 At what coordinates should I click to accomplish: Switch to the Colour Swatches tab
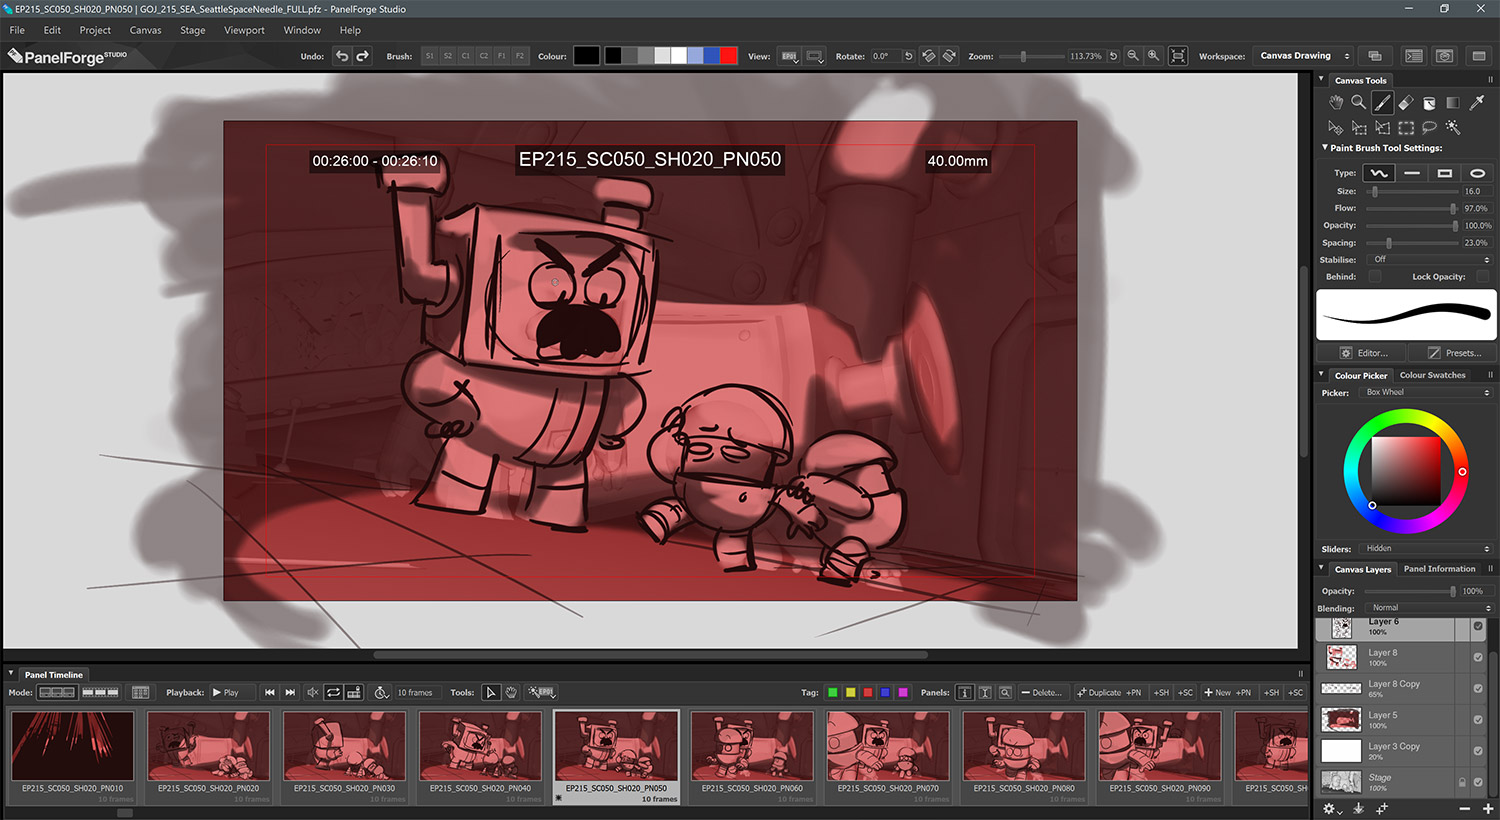coord(1432,375)
